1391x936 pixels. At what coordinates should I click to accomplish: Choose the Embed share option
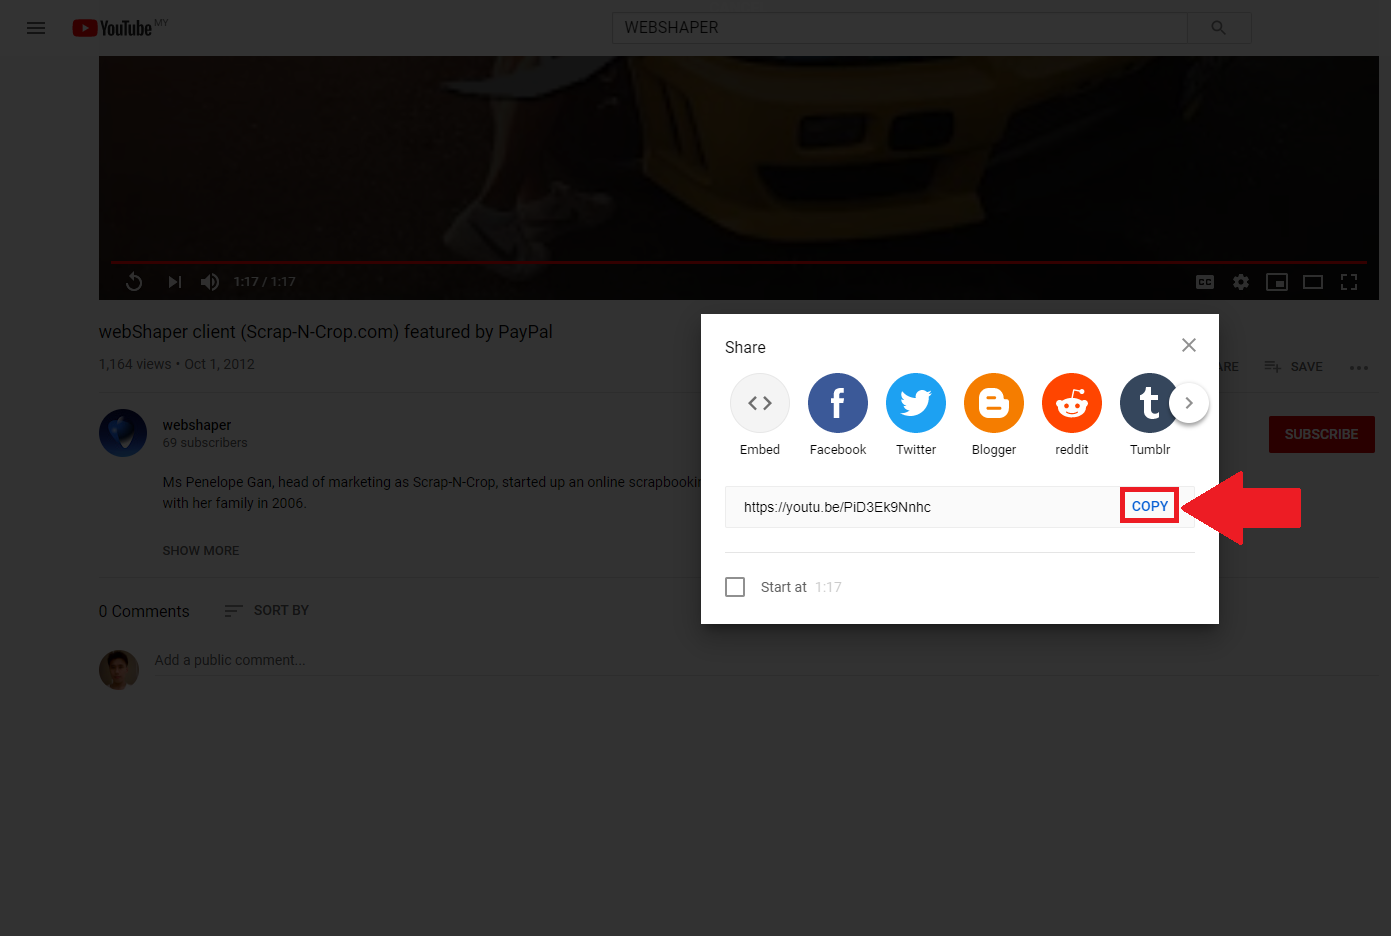(760, 415)
